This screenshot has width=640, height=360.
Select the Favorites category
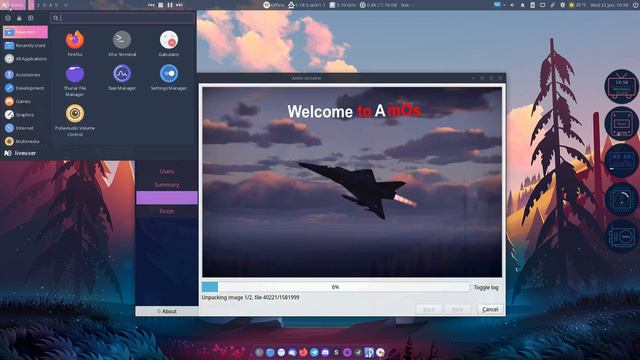point(25,32)
